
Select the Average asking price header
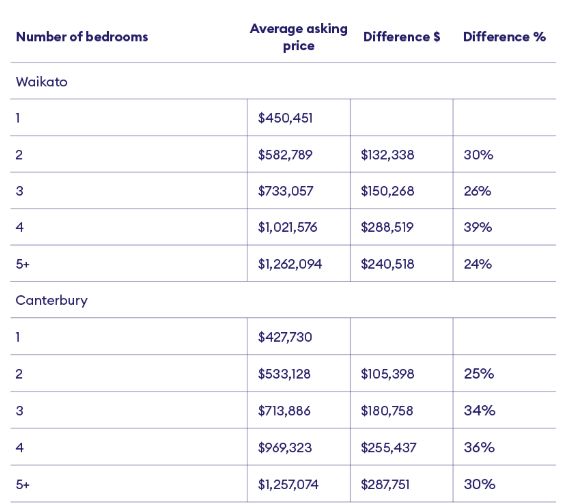[x=299, y=37]
